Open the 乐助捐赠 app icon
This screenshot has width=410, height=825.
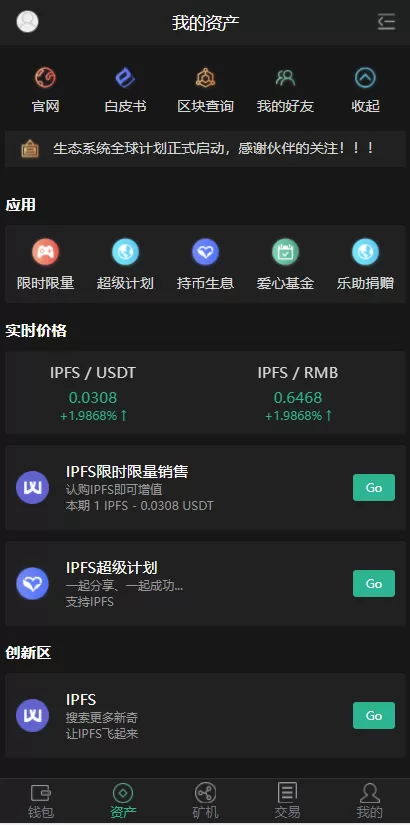[x=365, y=252]
